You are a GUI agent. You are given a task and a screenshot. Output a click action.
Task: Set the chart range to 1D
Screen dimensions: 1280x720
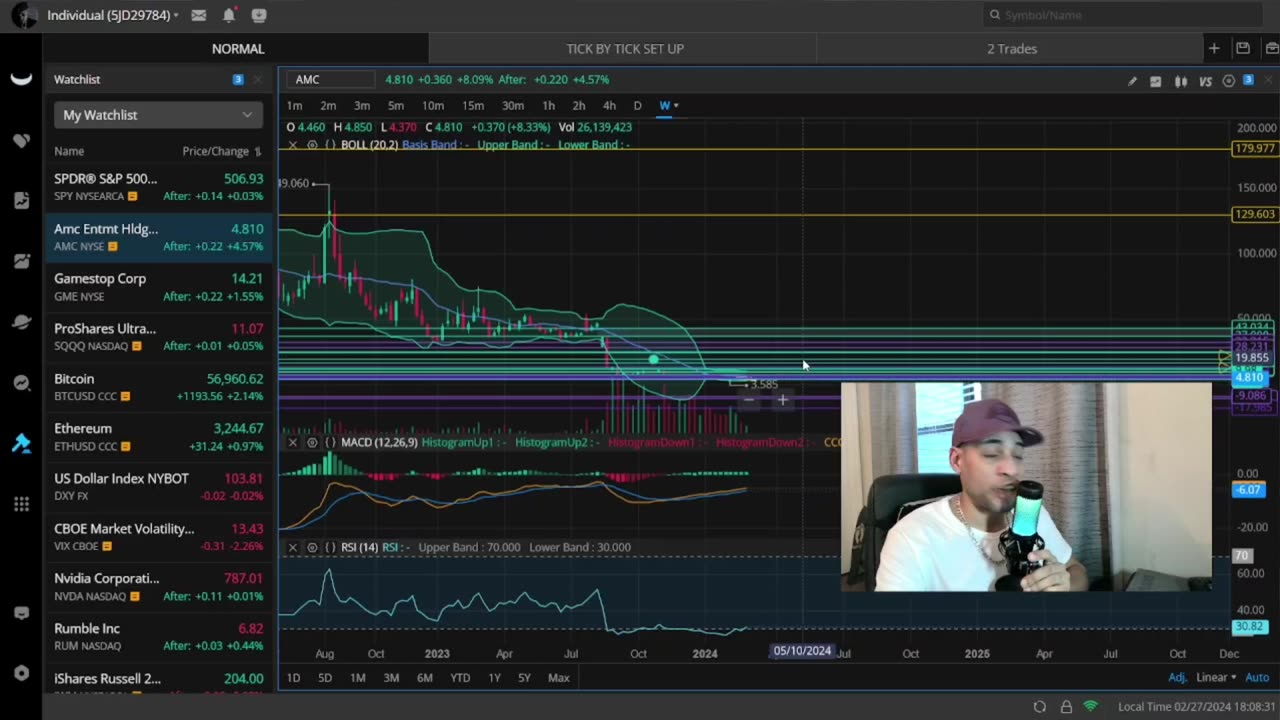point(293,678)
